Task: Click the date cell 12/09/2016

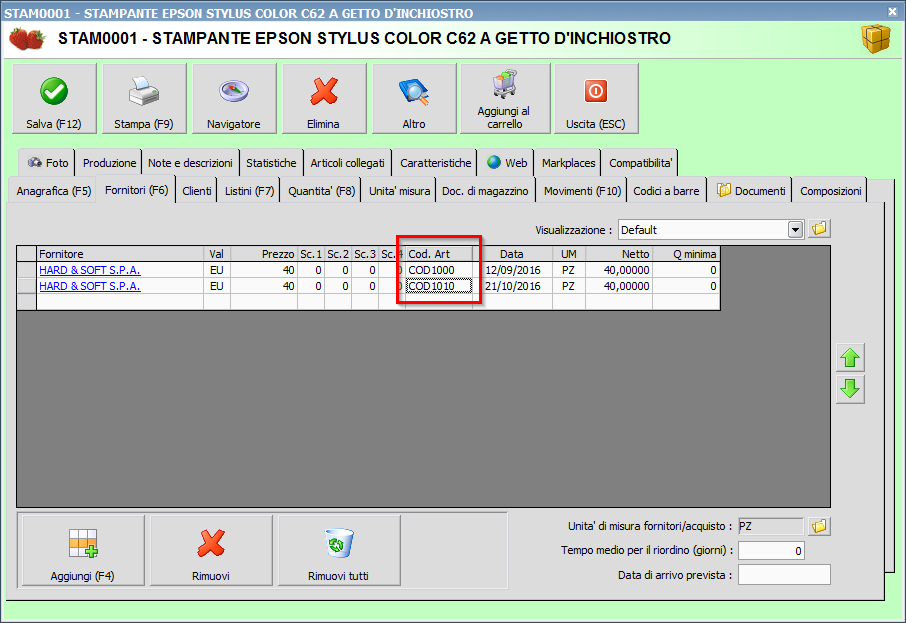Action: [513, 270]
